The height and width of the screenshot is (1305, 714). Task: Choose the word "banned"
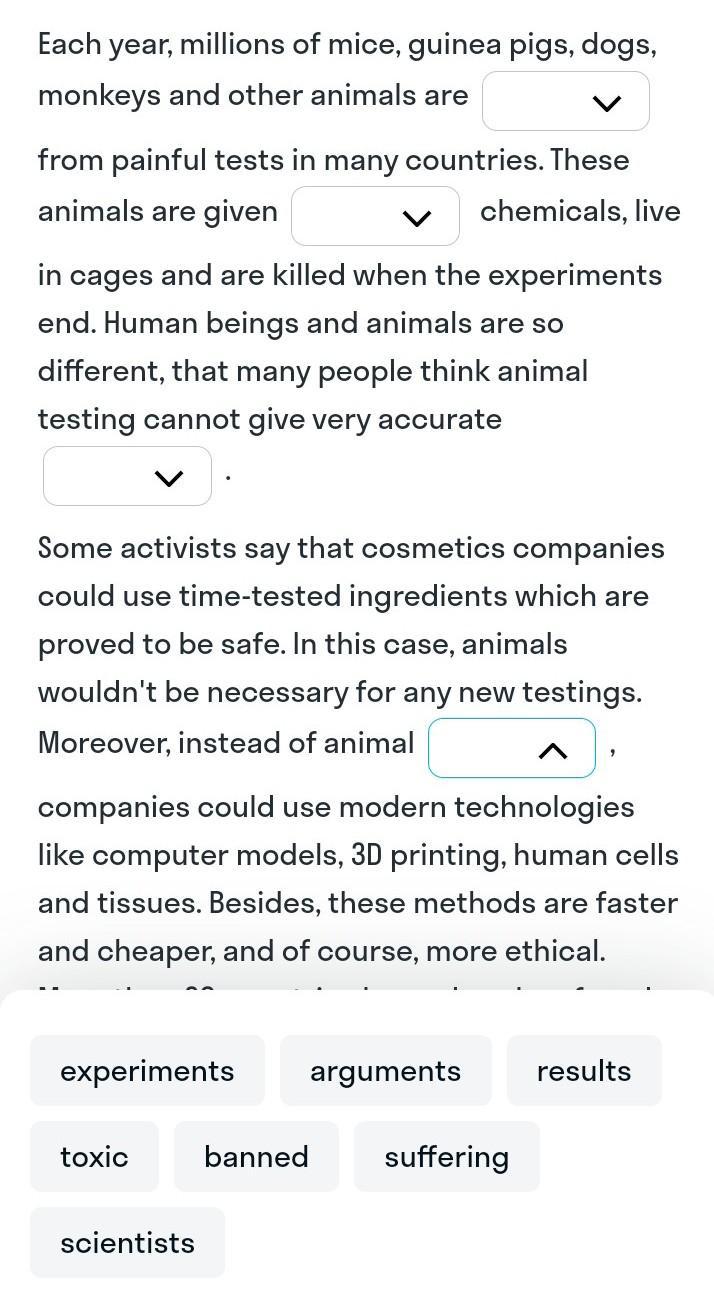pyautogui.click(x=256, y=1157)
